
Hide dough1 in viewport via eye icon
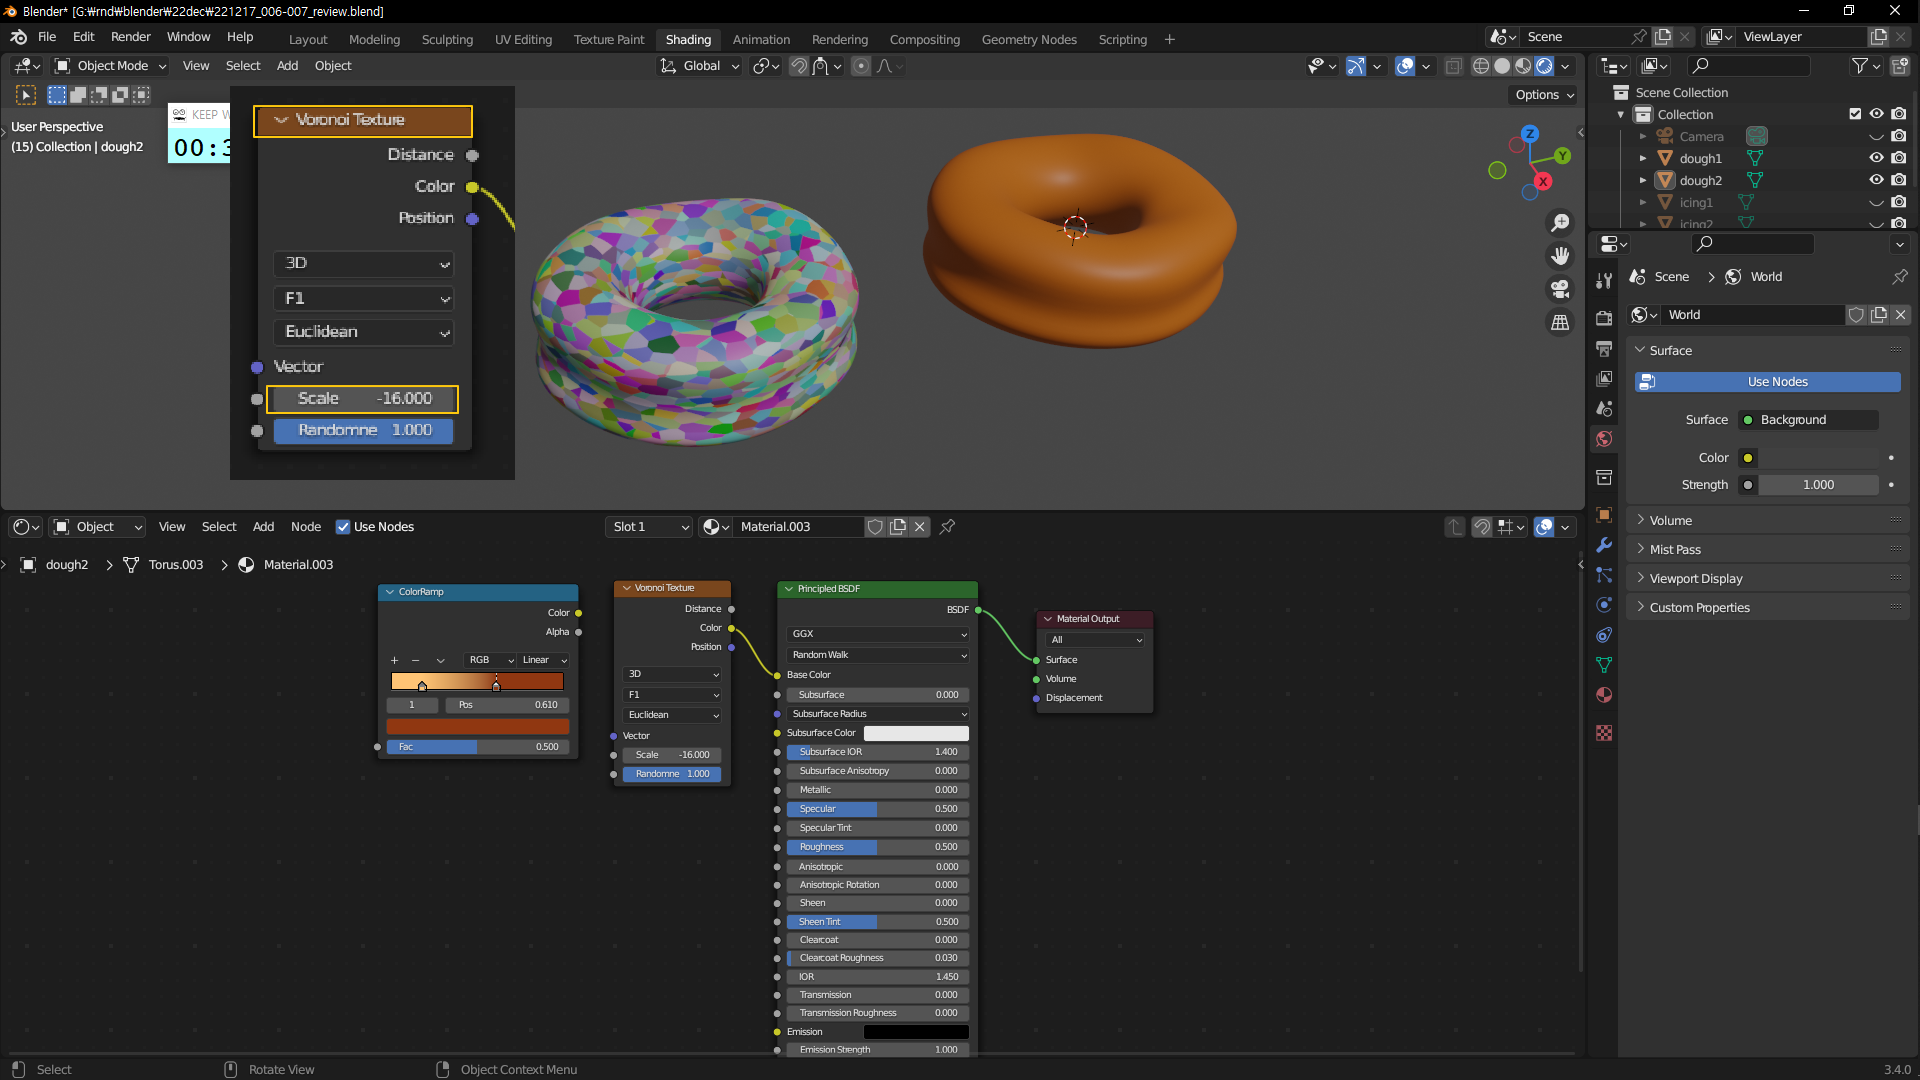[1876, 158]
